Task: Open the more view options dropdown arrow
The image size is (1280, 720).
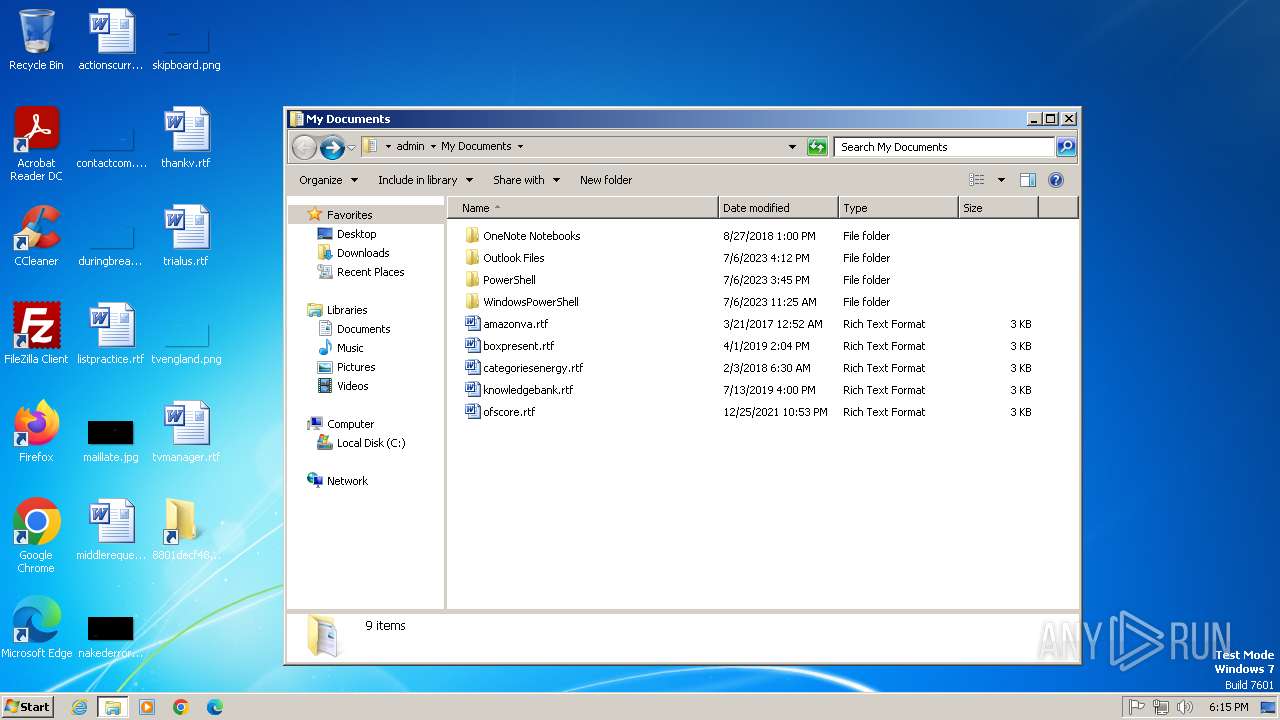Action: (1001, 180)
